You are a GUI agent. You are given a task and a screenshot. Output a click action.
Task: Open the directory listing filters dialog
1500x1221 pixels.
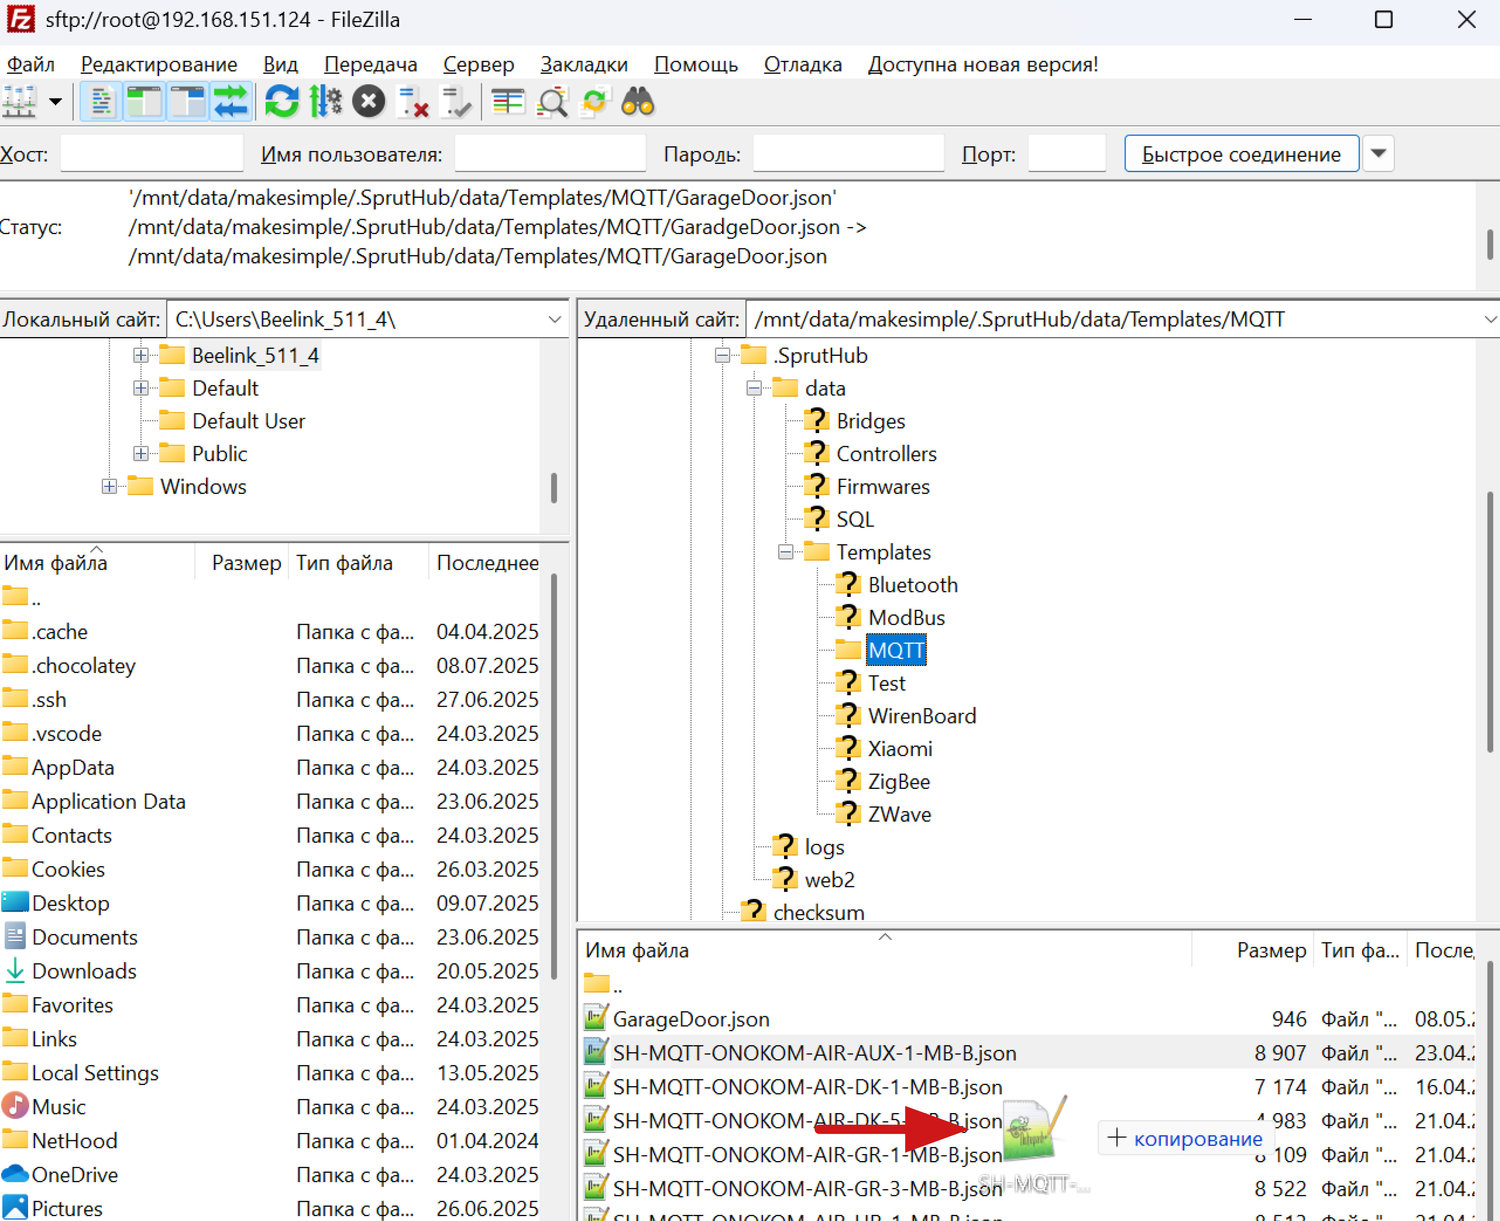[x=508, y=102]
